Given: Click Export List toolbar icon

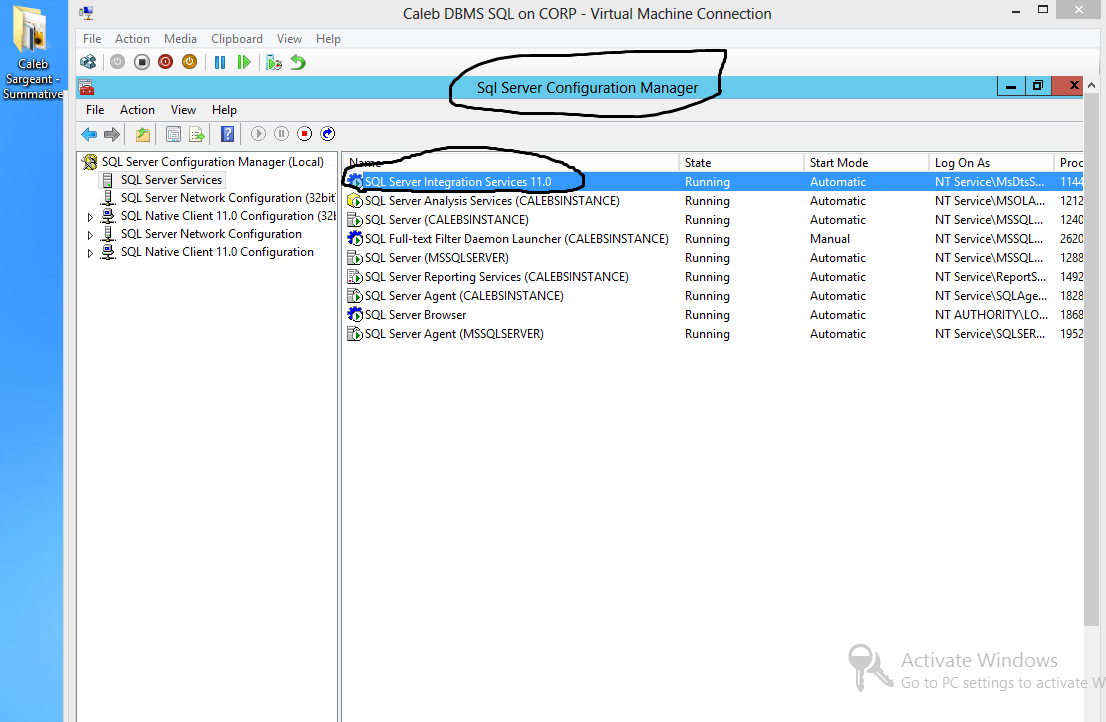Looking at the screenshot, I should coord(197,134).
